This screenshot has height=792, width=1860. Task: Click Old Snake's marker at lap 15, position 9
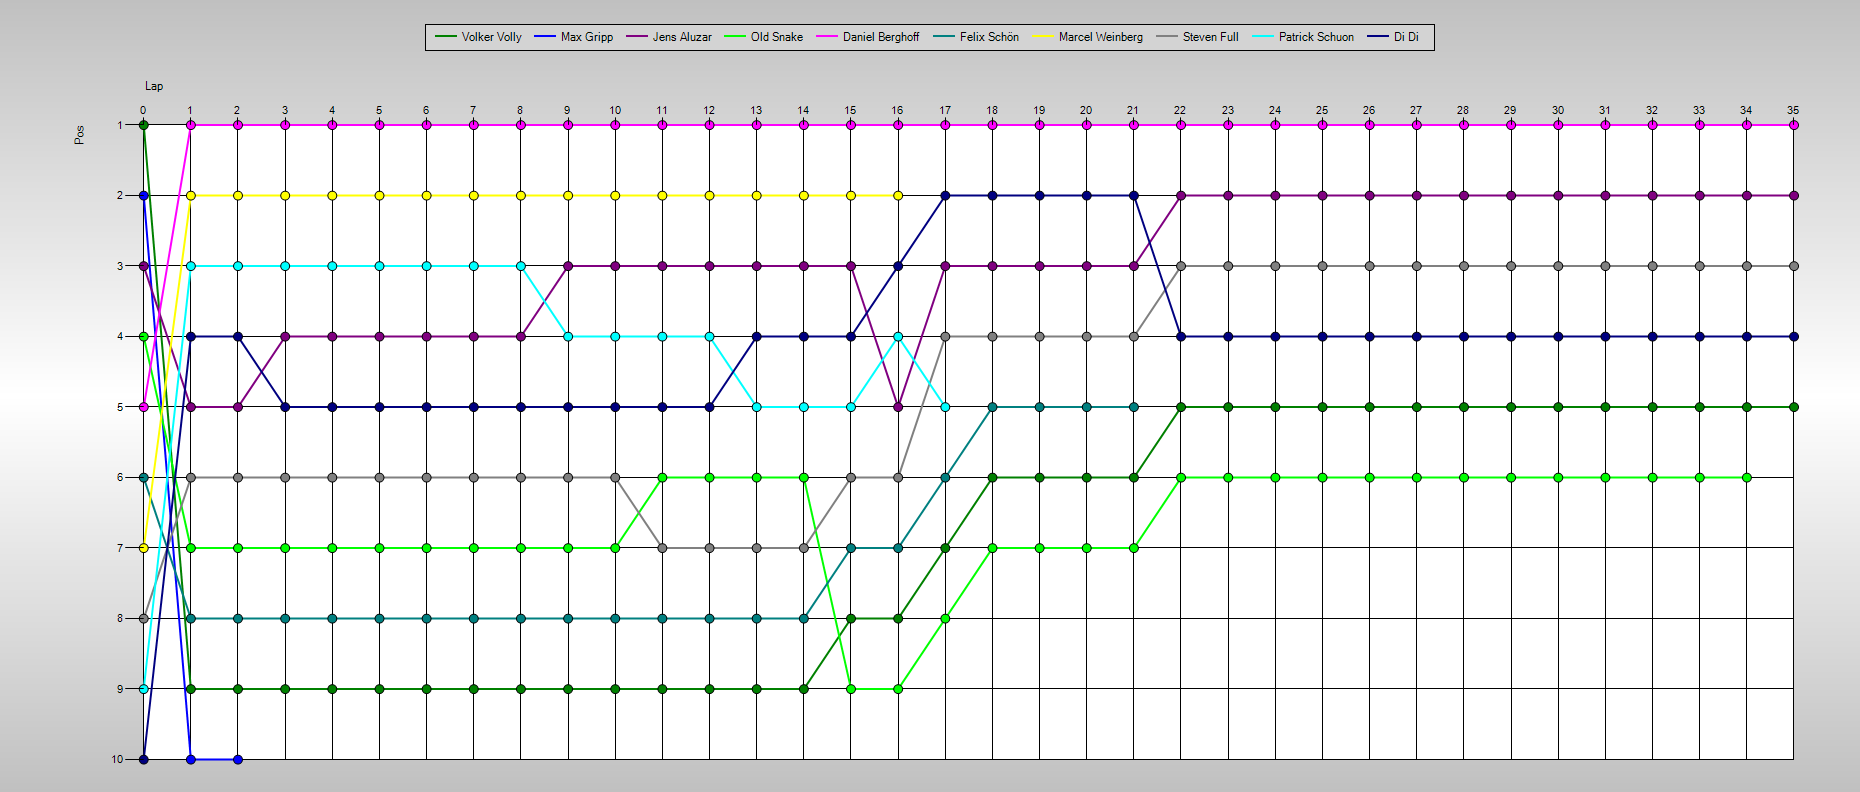[x=851, y=689]
